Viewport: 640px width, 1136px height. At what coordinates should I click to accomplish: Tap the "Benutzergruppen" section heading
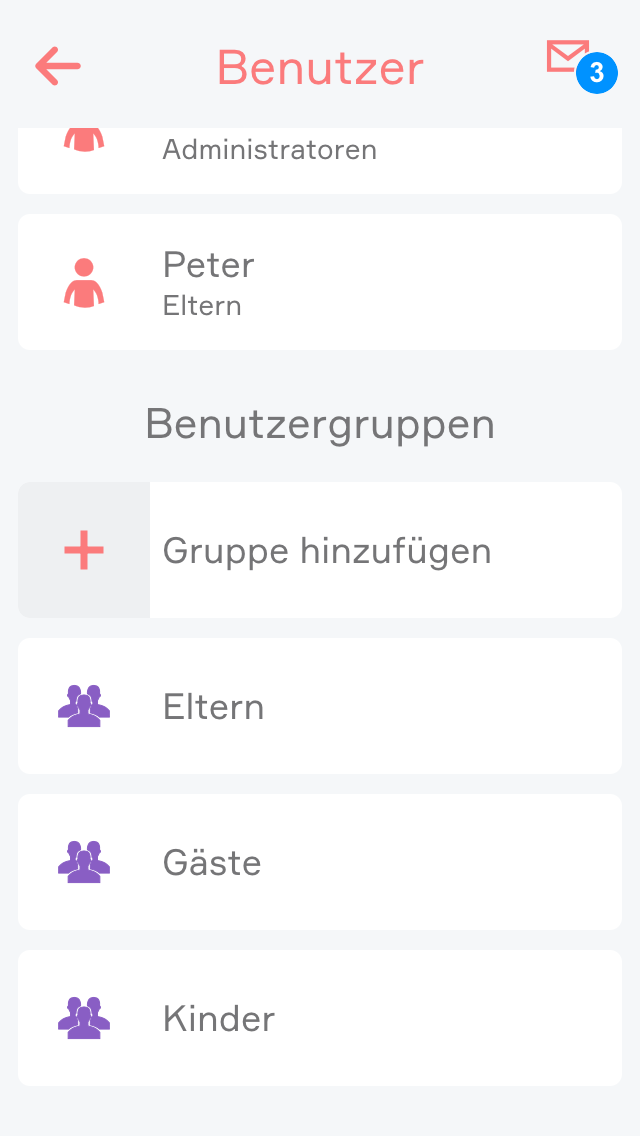(x=320, y=424)
